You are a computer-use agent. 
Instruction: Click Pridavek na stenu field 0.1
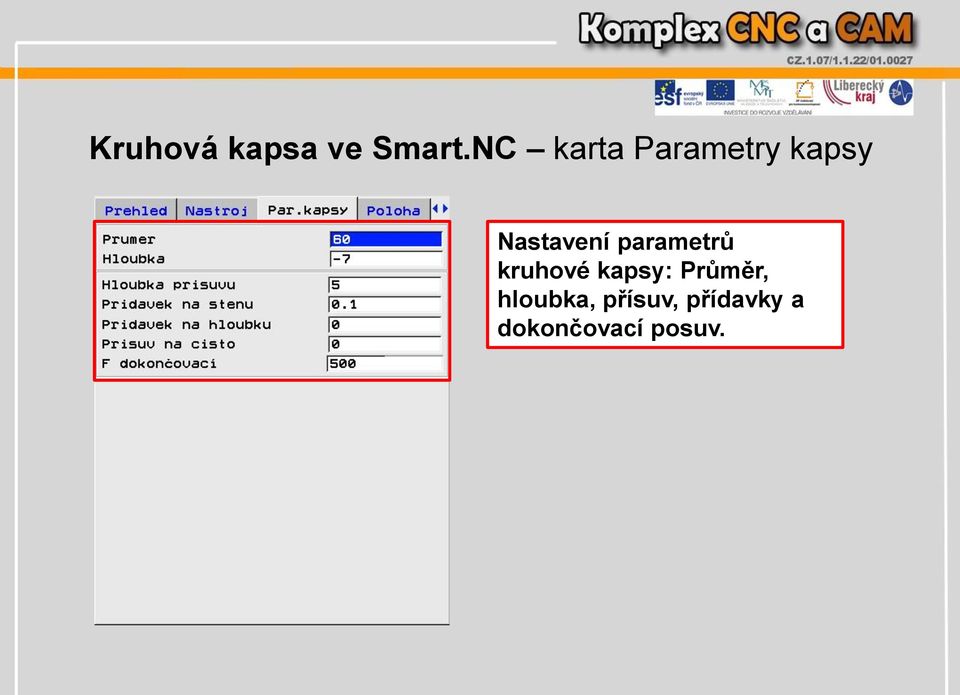point(385,304)
